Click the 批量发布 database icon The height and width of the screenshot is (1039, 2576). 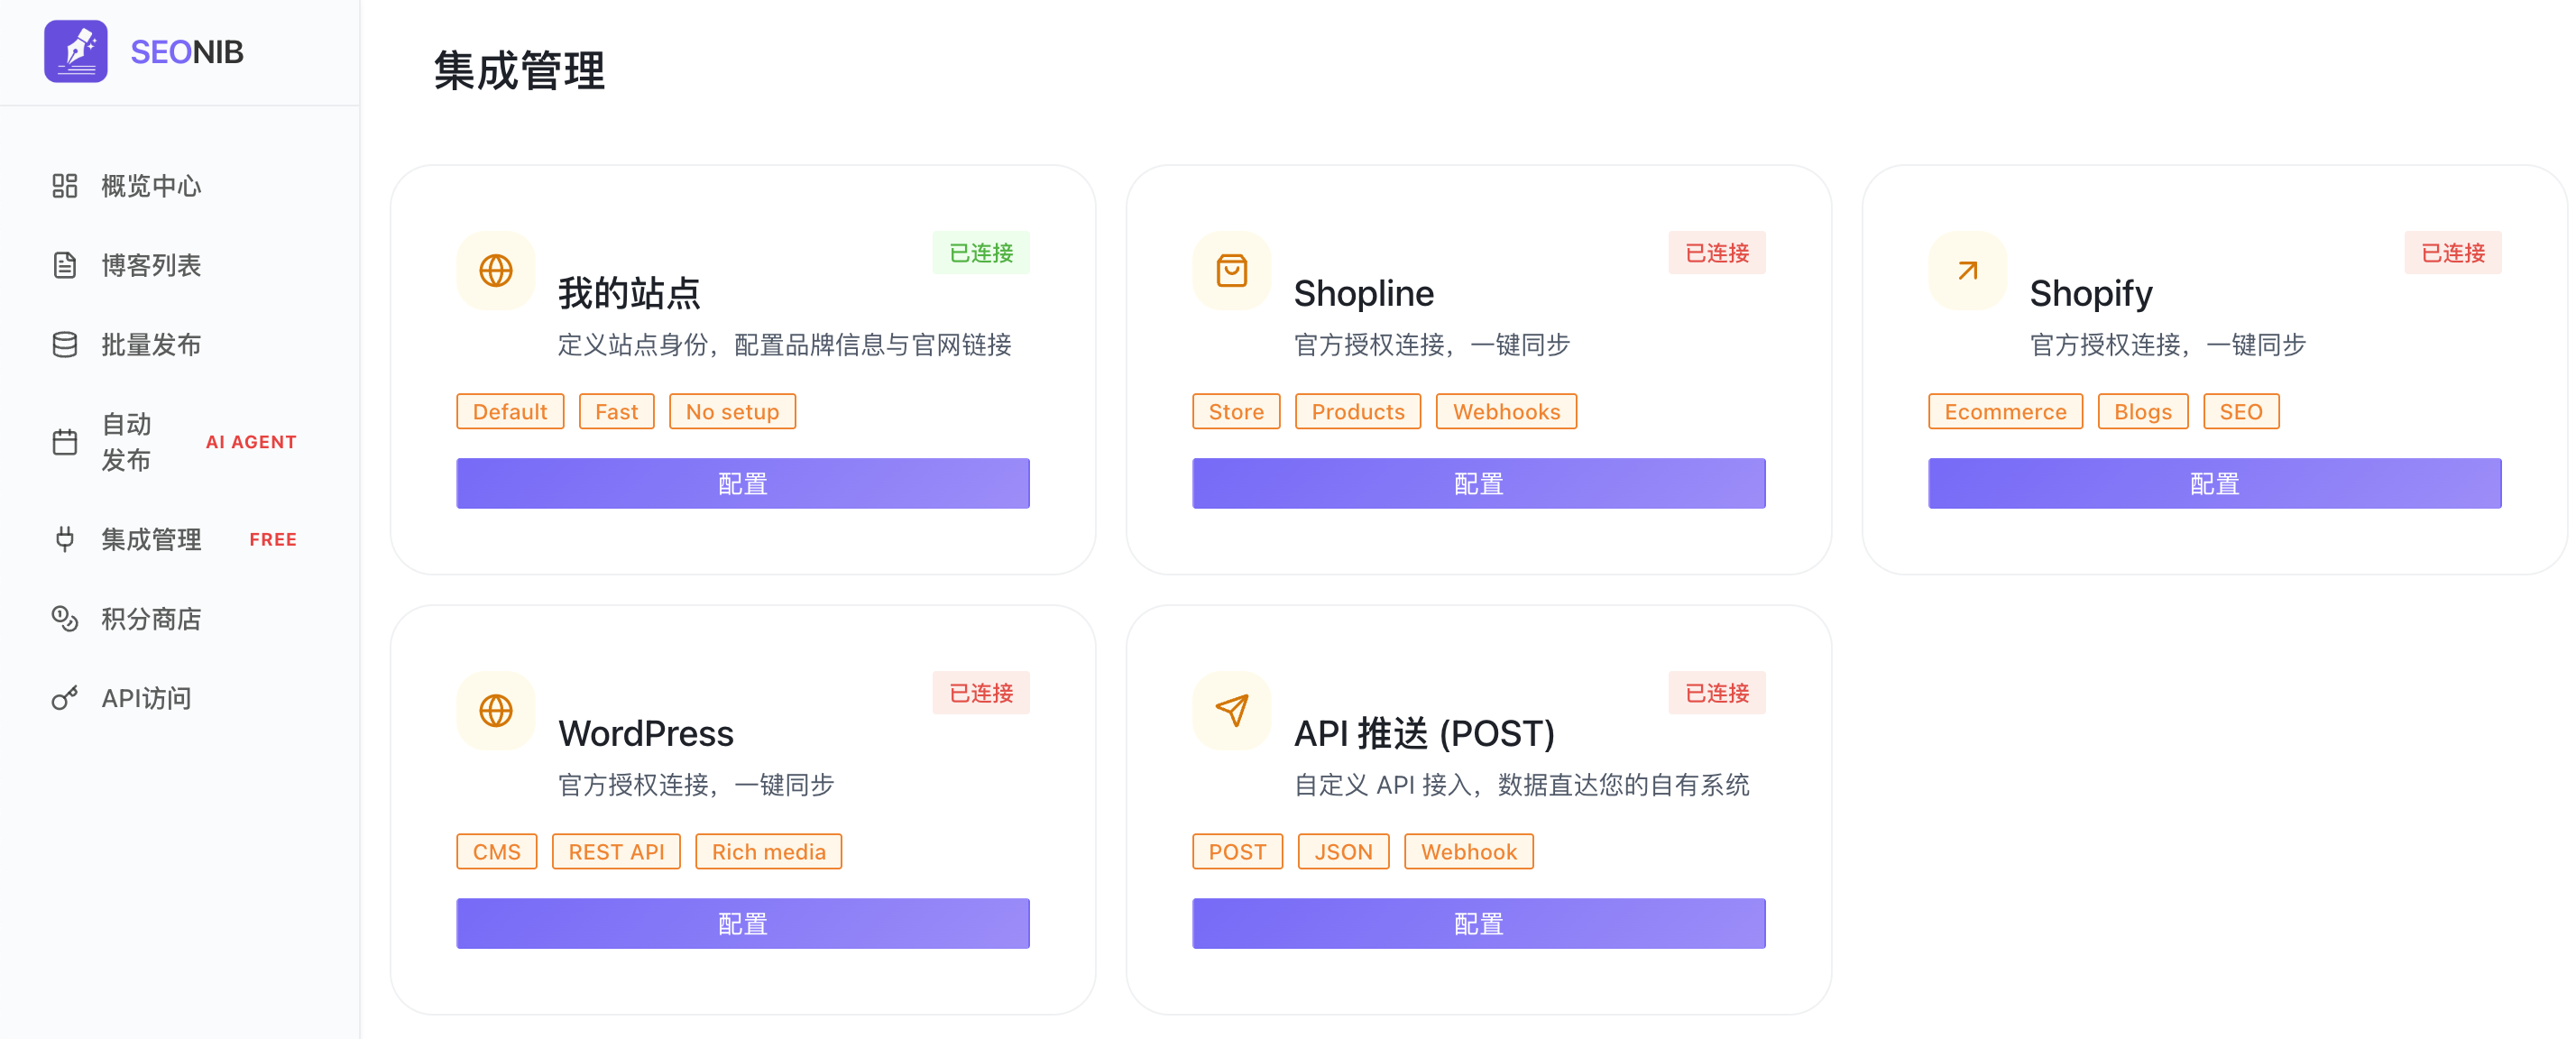coord(64,344)
